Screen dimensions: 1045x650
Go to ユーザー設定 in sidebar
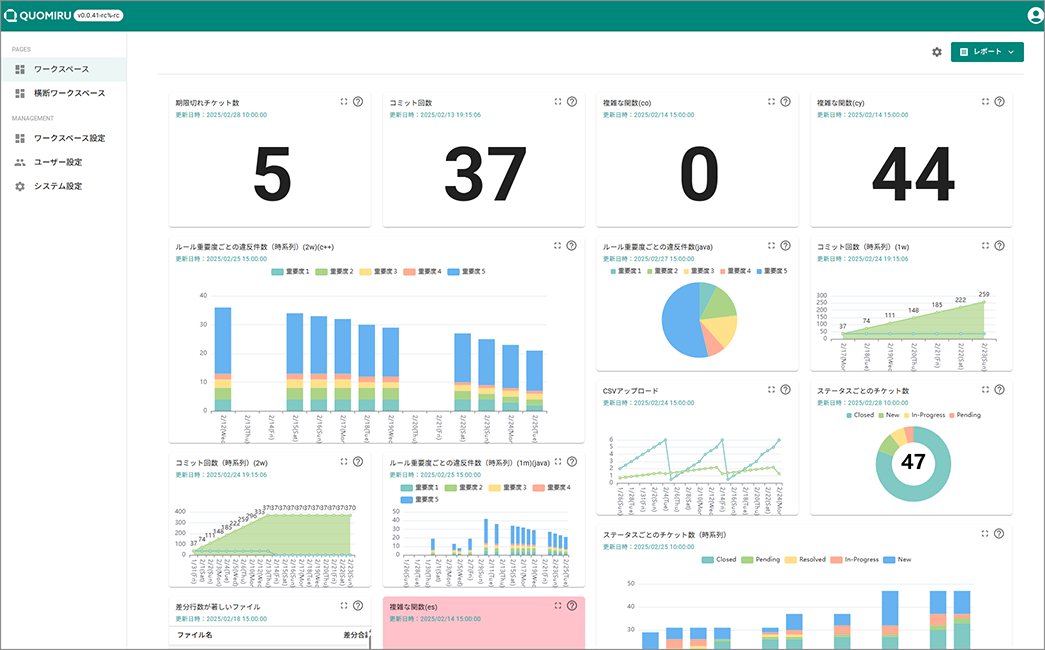pyautogui.click(x=58, y=162)
